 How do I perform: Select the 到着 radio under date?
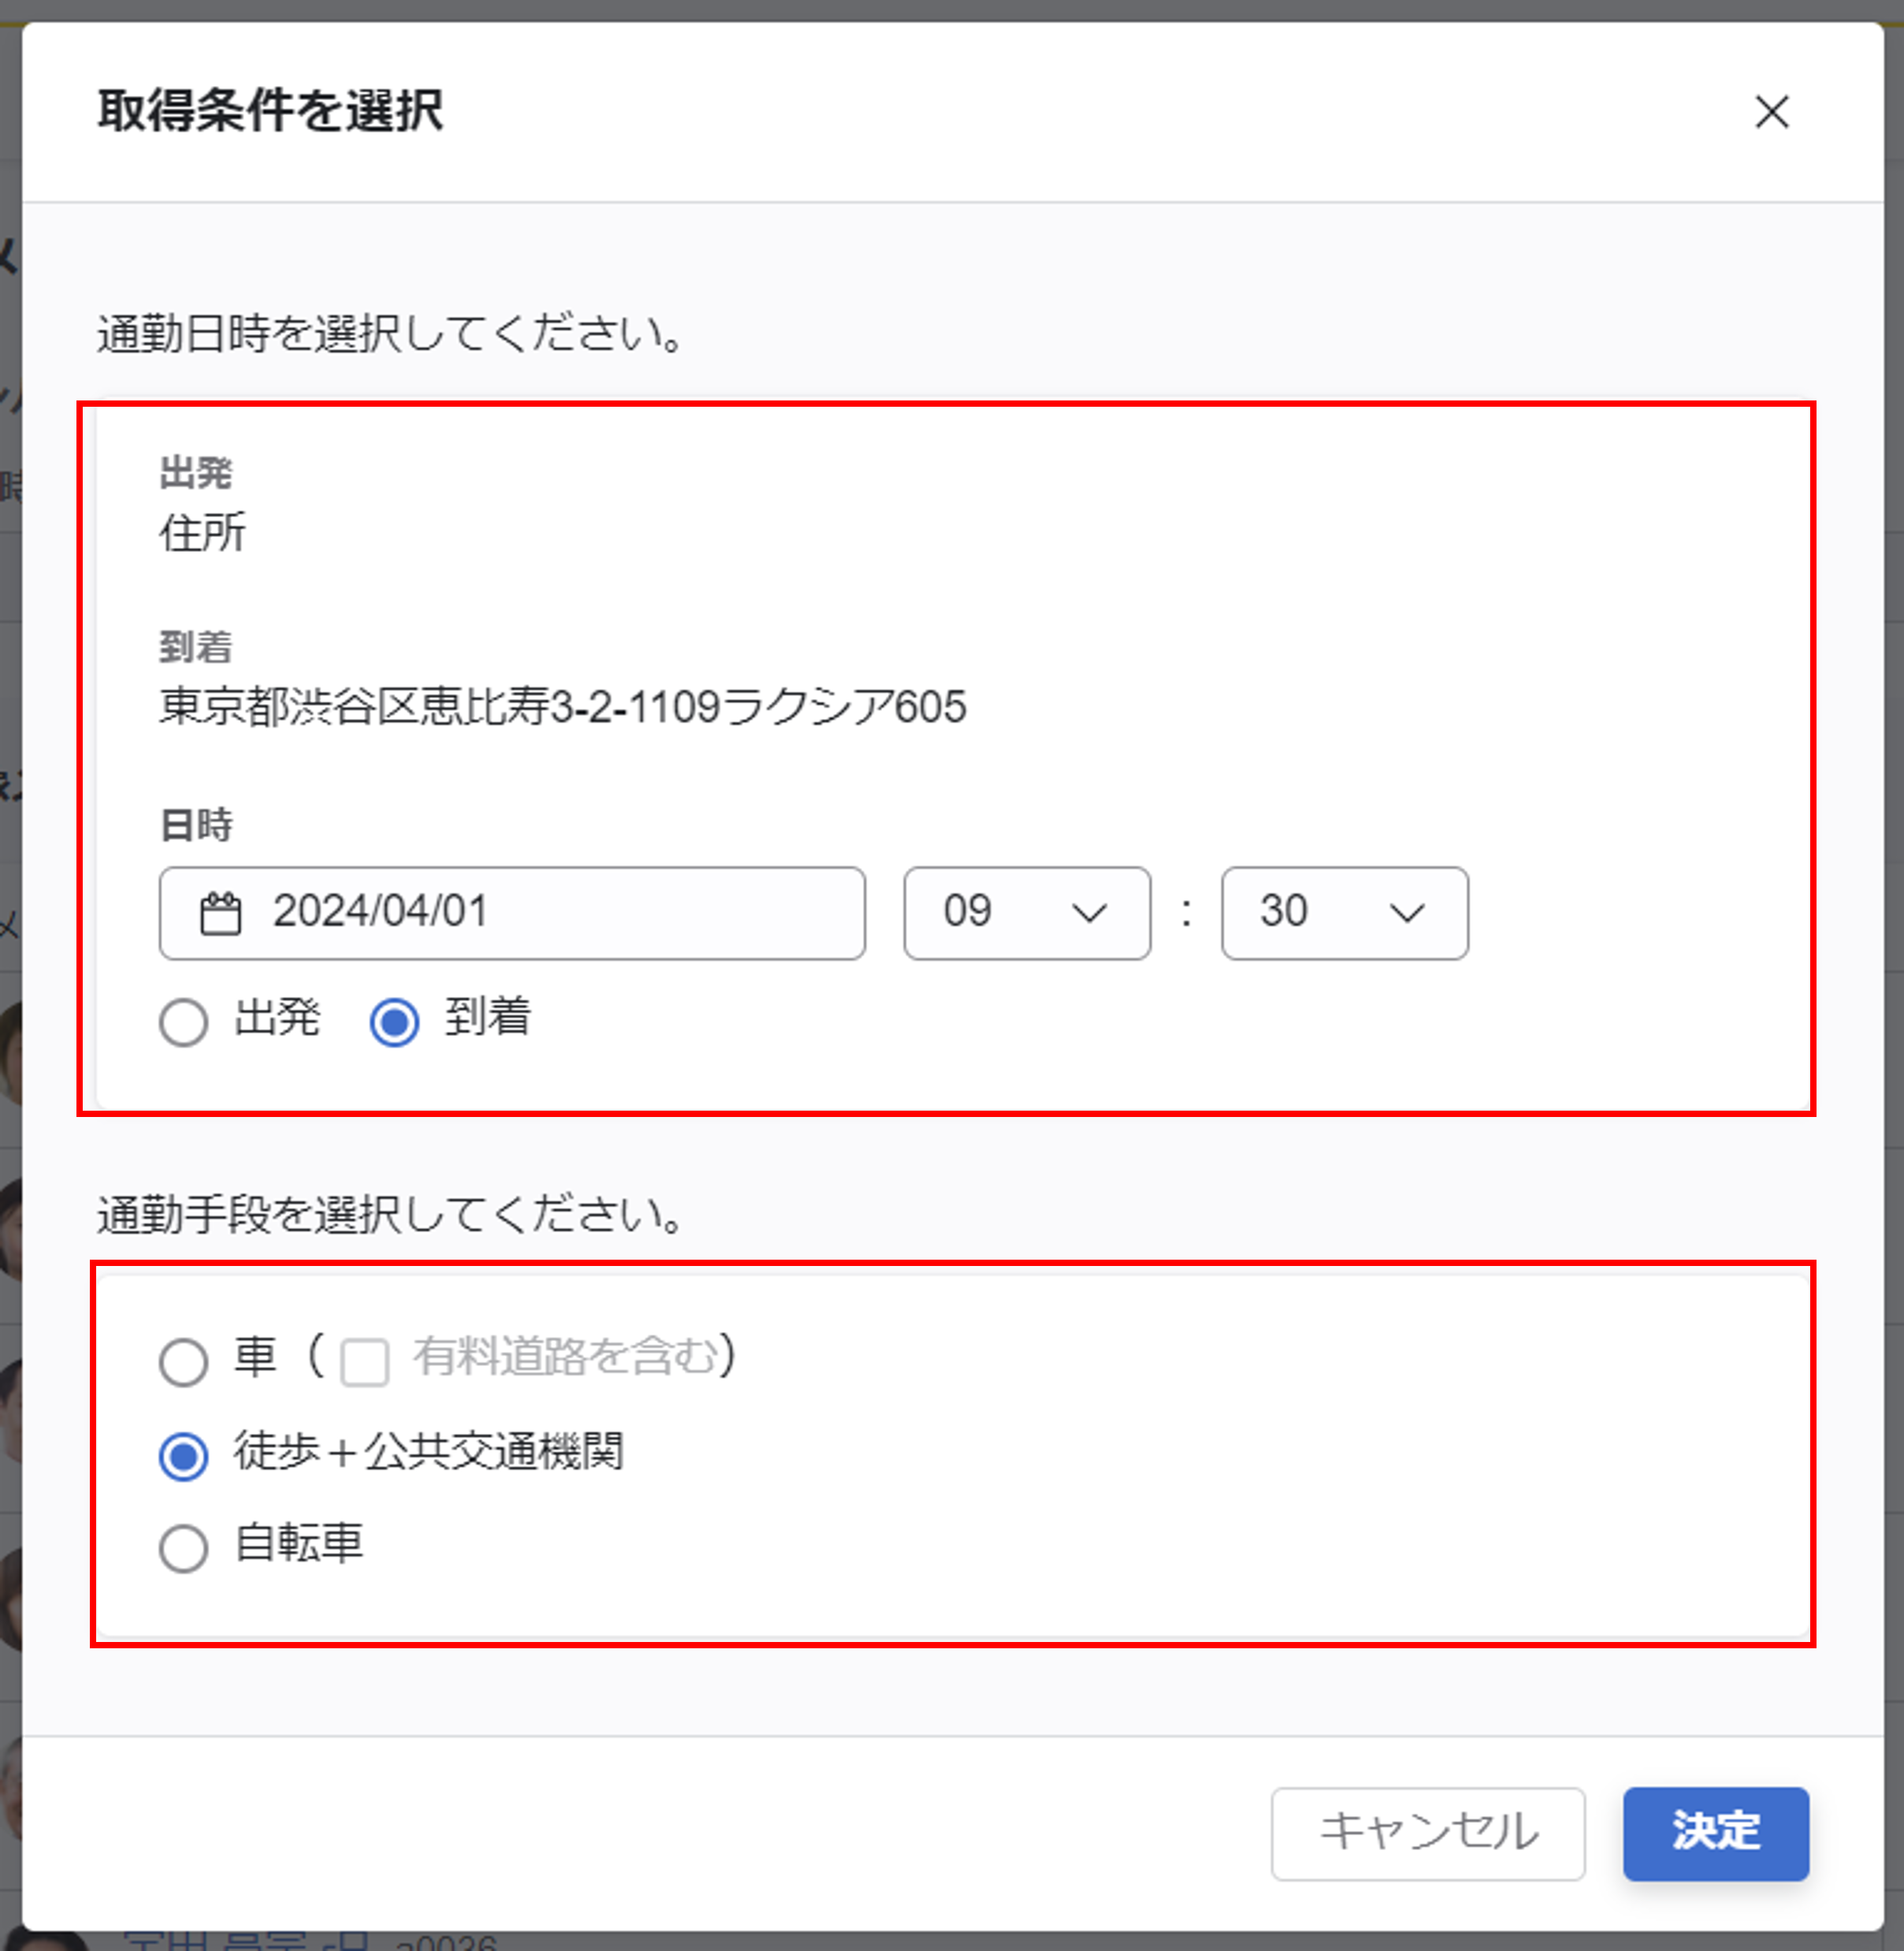(394, 1022)
